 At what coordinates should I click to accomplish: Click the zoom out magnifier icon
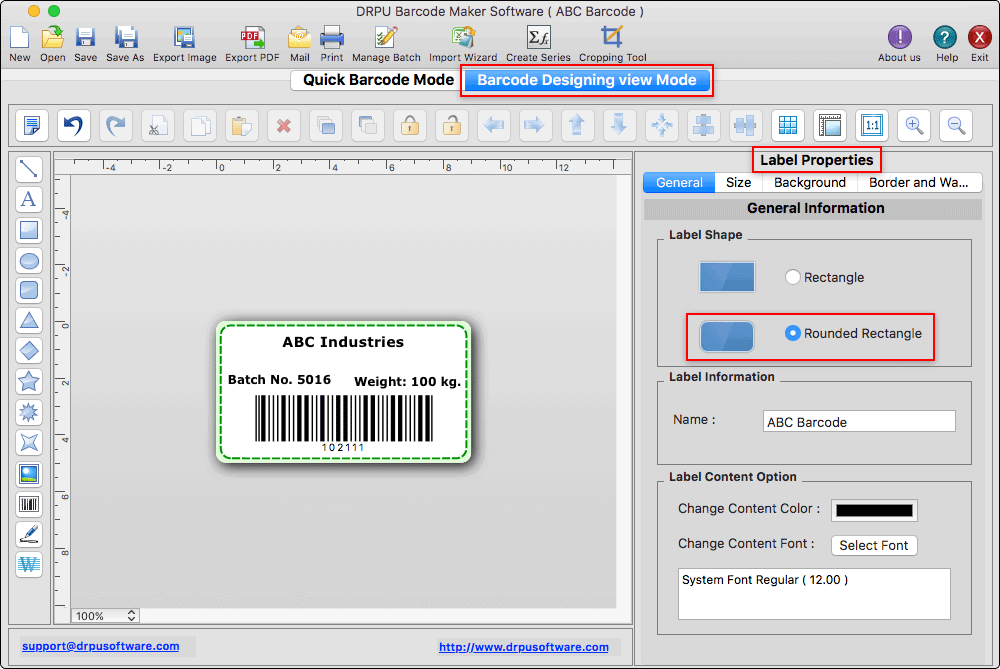click(956, 125)
